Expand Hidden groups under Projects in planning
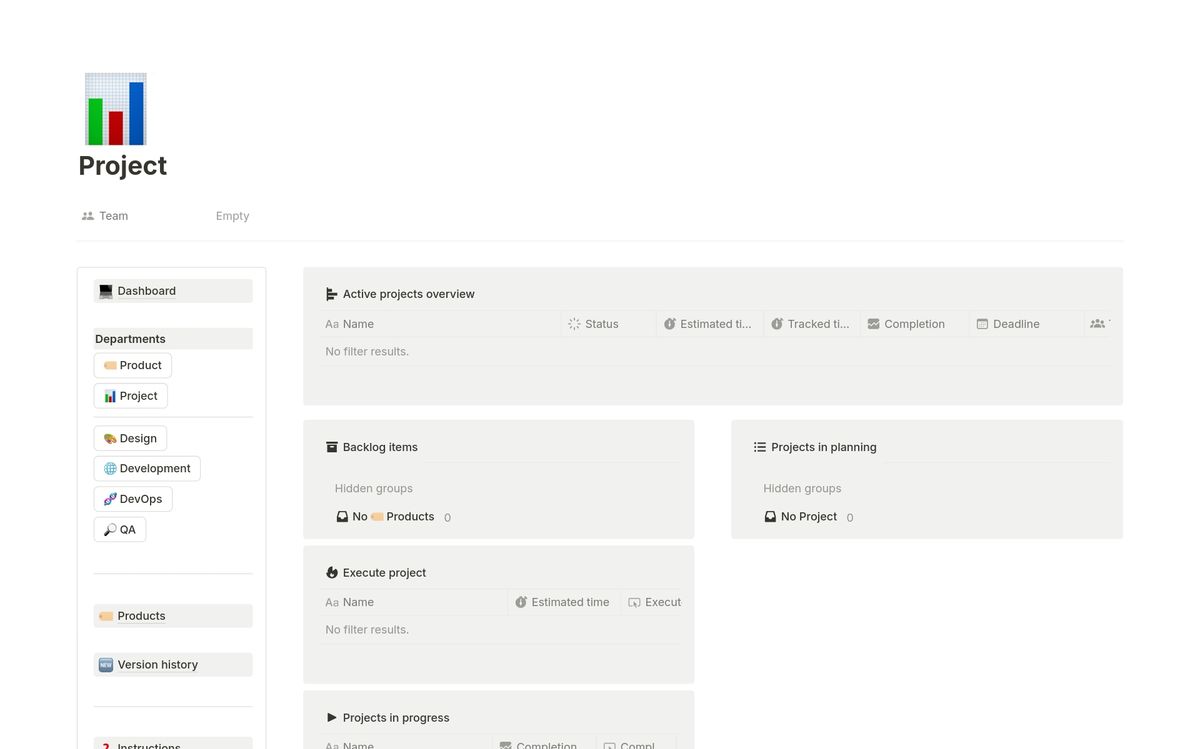Image resolution: width=1200 pixels, height=749 pixels. 802,489
